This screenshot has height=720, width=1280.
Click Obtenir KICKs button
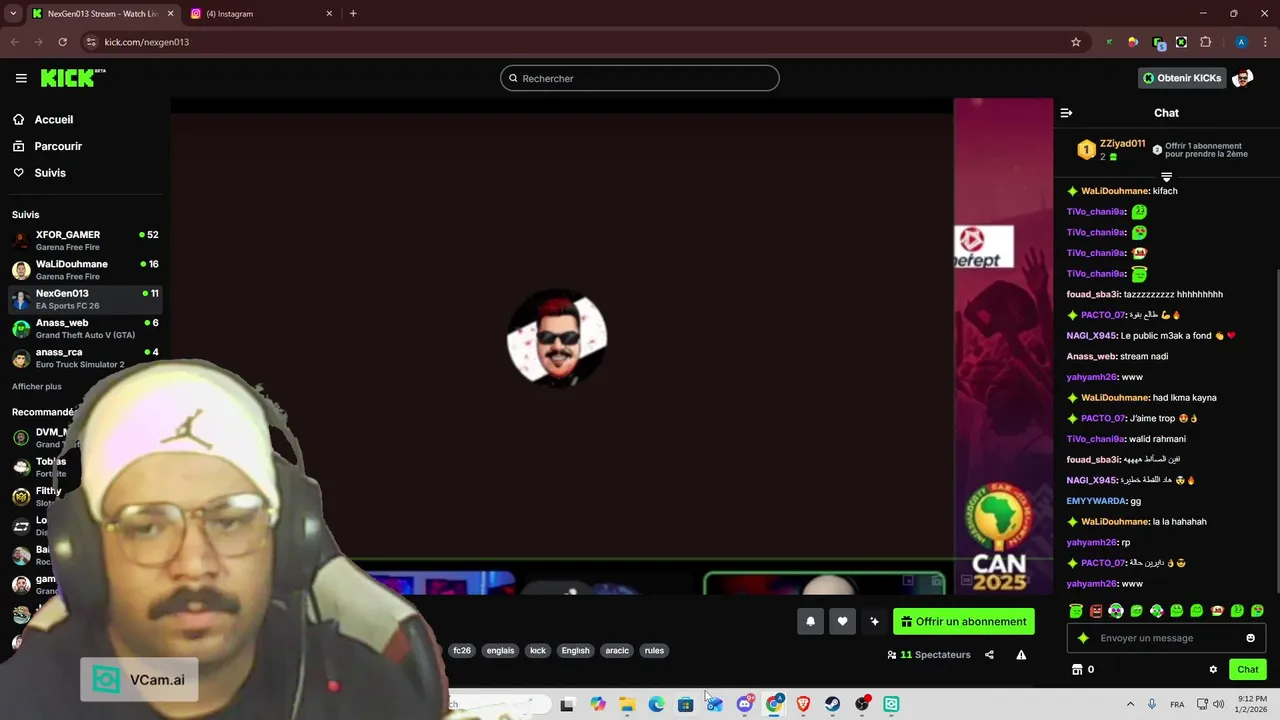click(1182, 78)
